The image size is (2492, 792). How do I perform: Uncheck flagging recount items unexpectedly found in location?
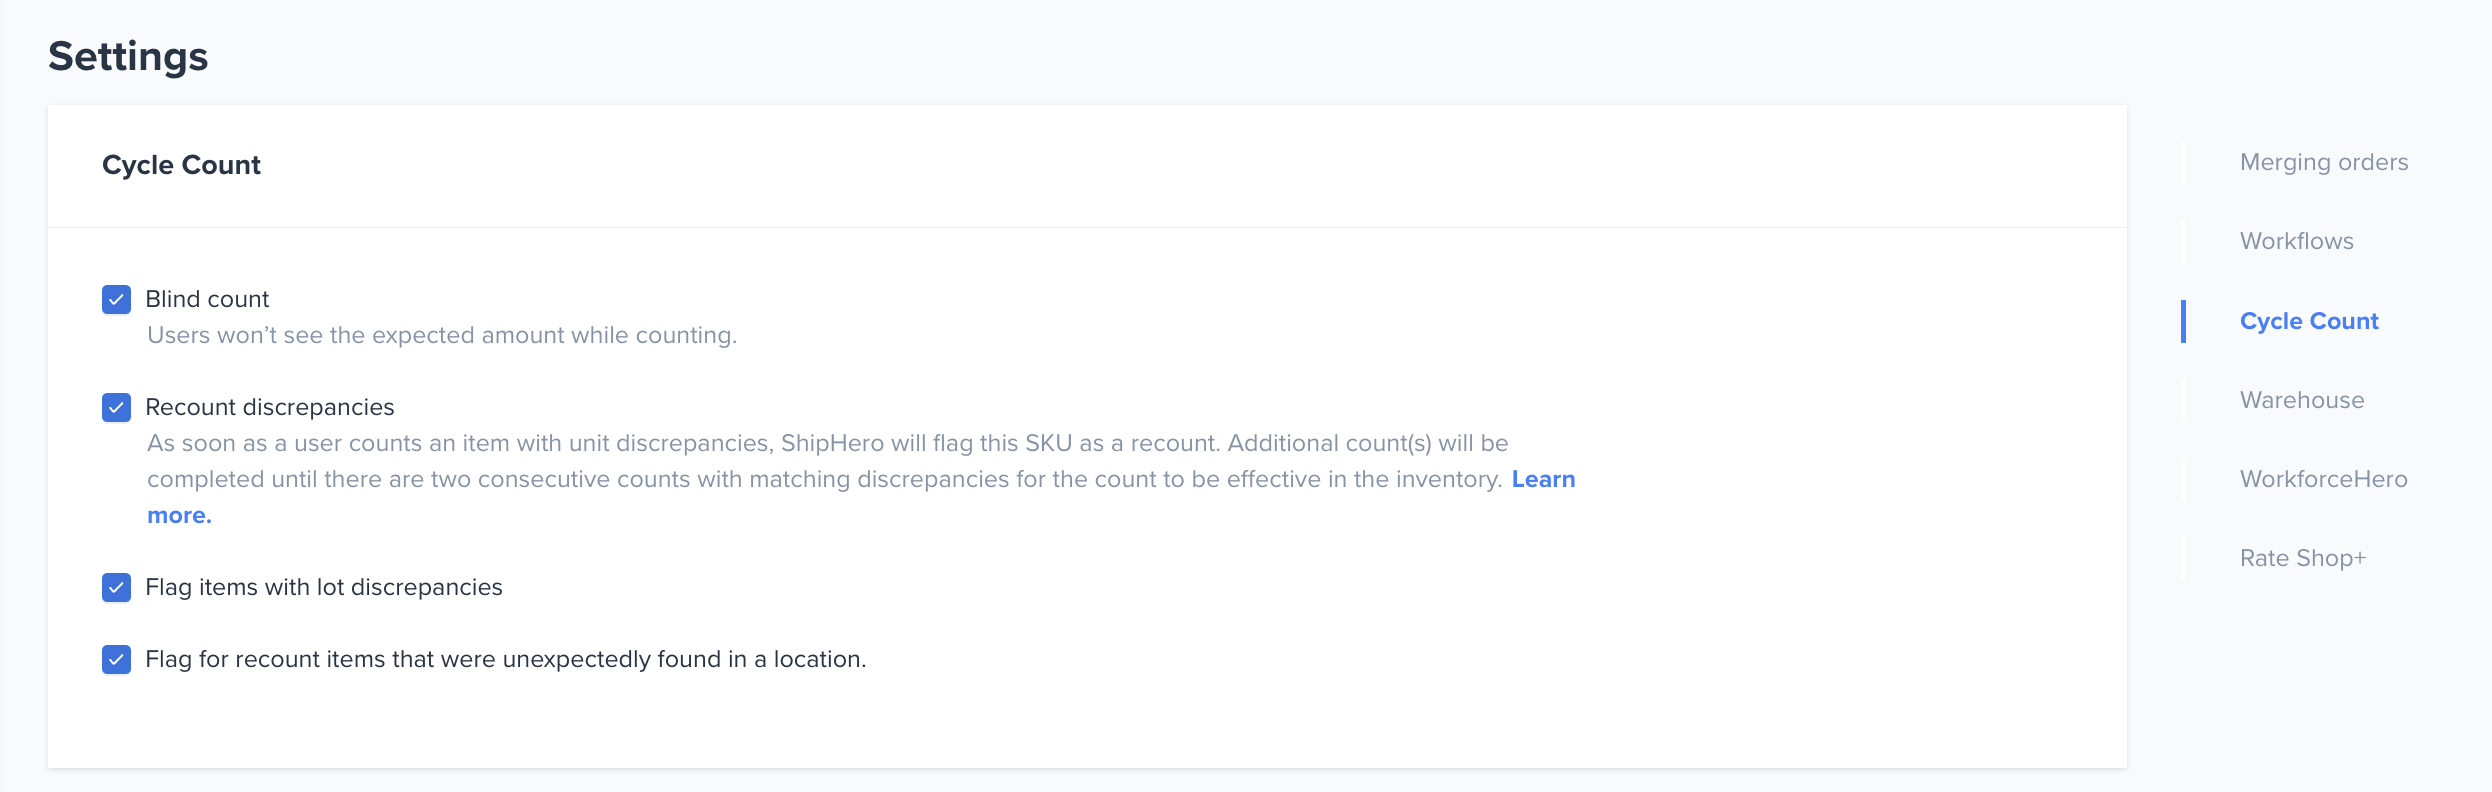[x=116, y=659]
